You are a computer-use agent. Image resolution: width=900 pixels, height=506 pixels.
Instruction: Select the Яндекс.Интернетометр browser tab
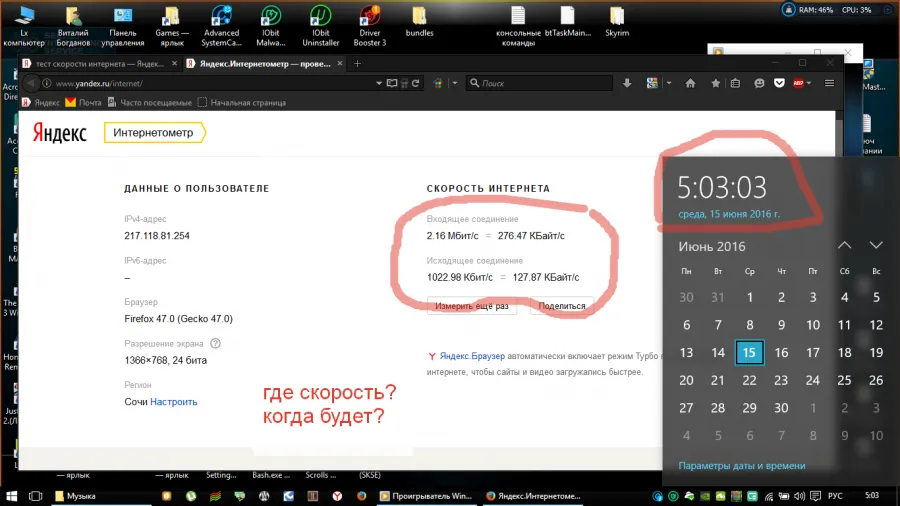pos(265,64)
